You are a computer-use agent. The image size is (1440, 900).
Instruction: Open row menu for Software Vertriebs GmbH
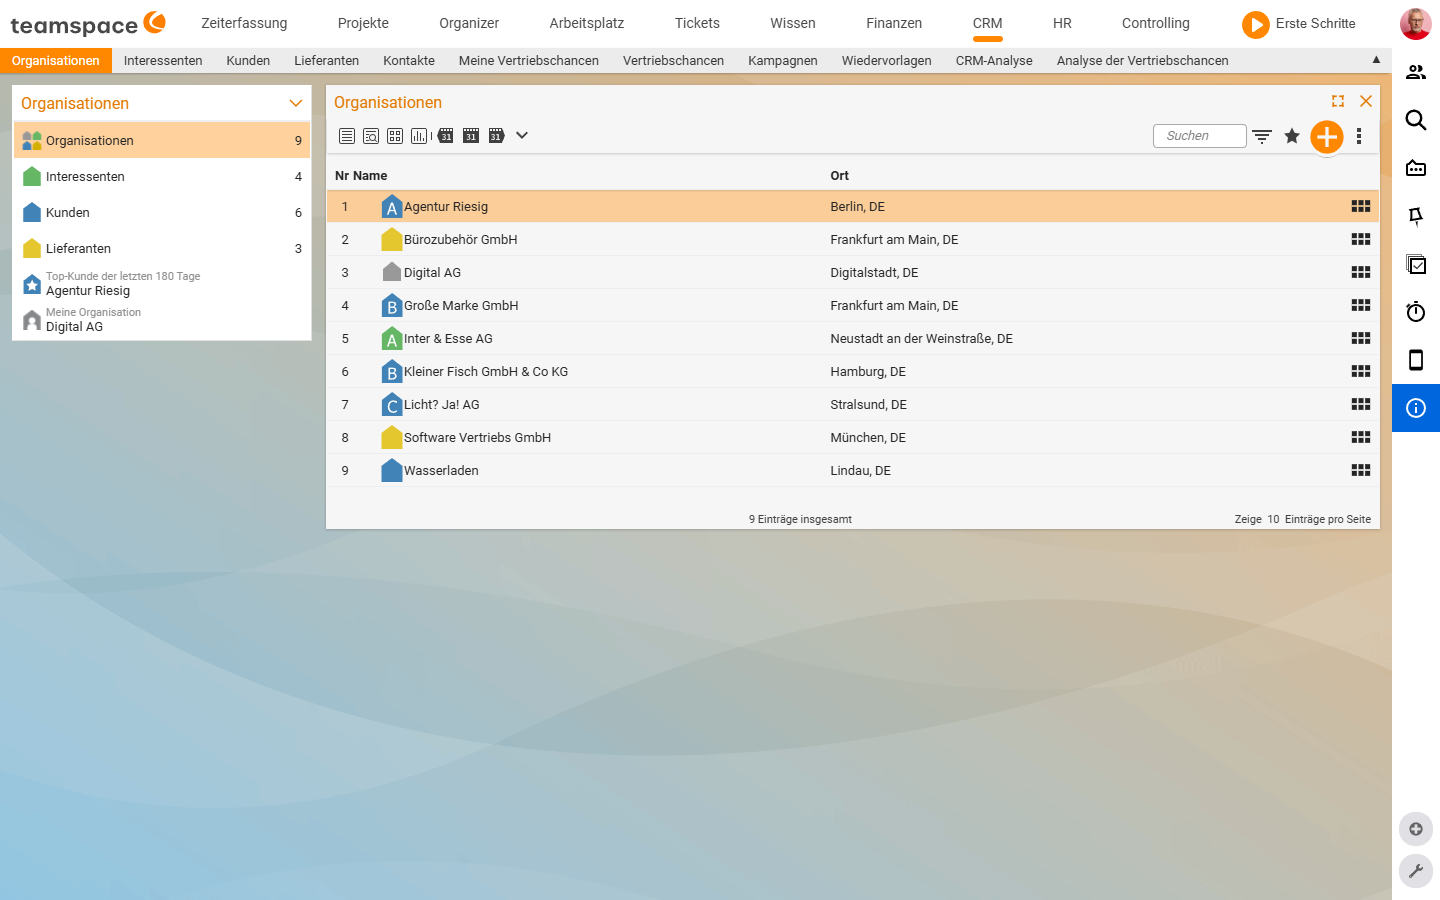click(x=1361, y=437)
